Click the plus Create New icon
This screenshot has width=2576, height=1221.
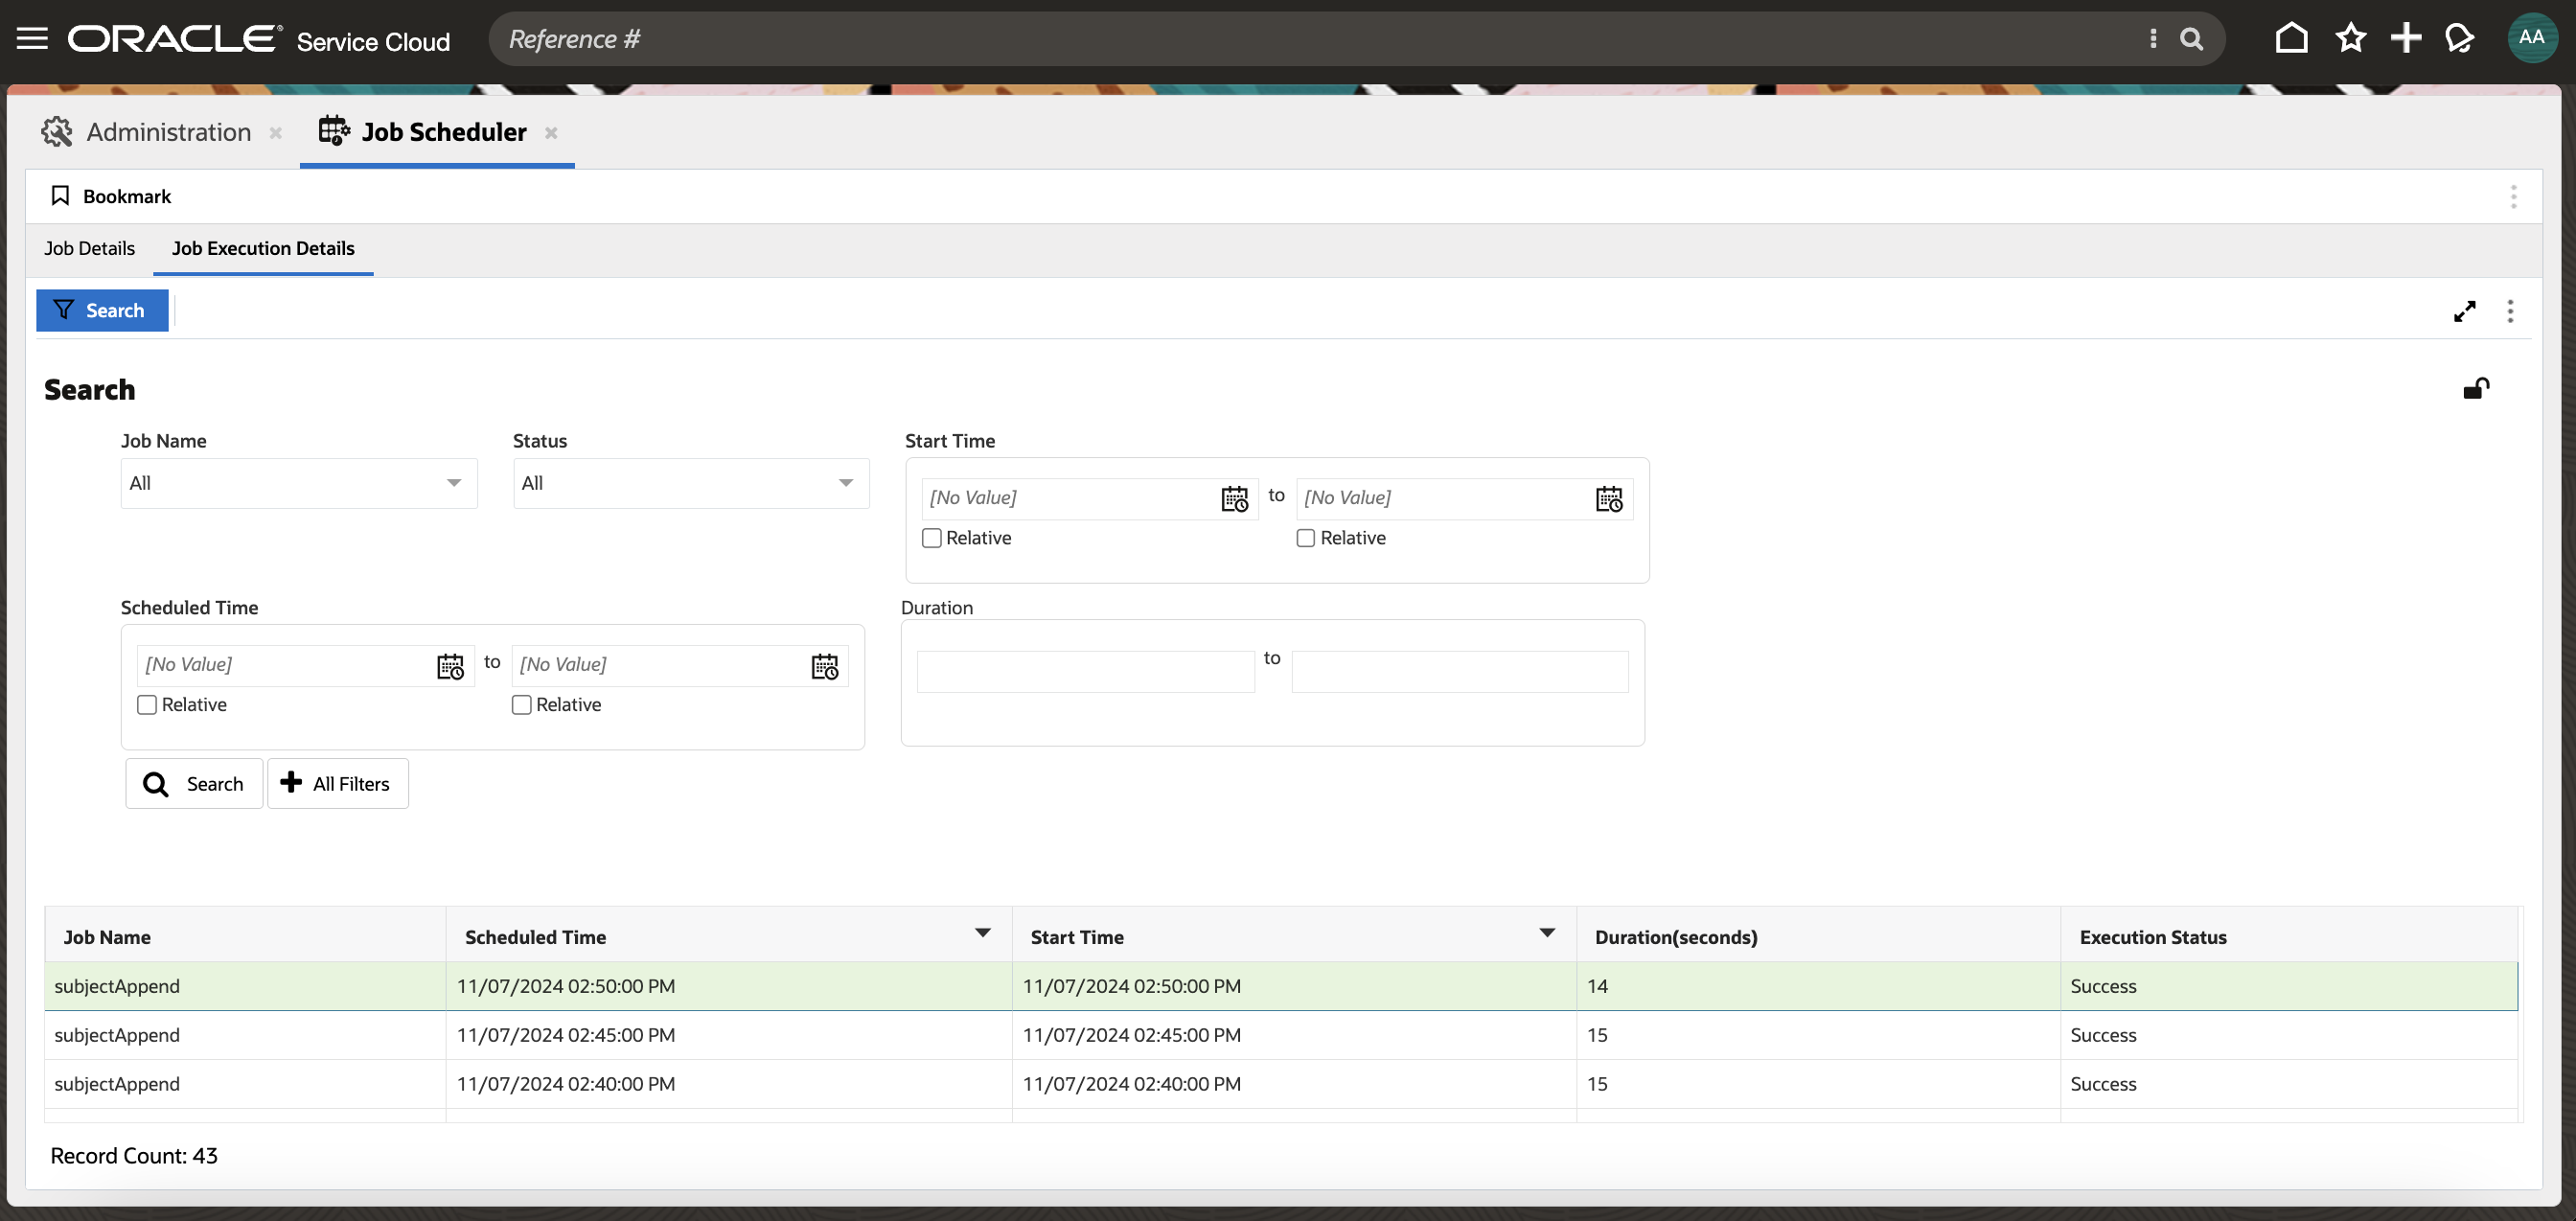coord(2405,39)
